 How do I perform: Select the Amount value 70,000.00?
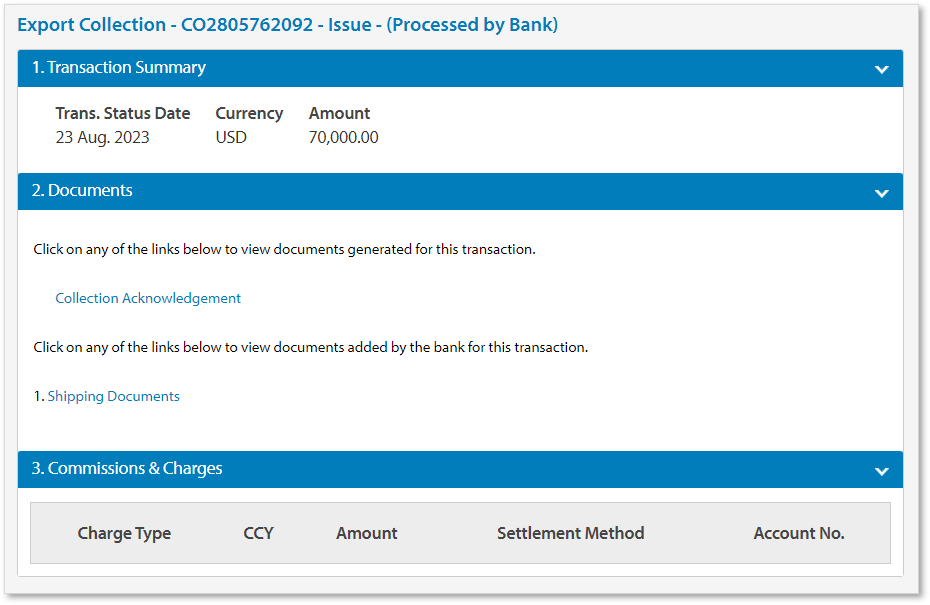(x=343, y=137)
